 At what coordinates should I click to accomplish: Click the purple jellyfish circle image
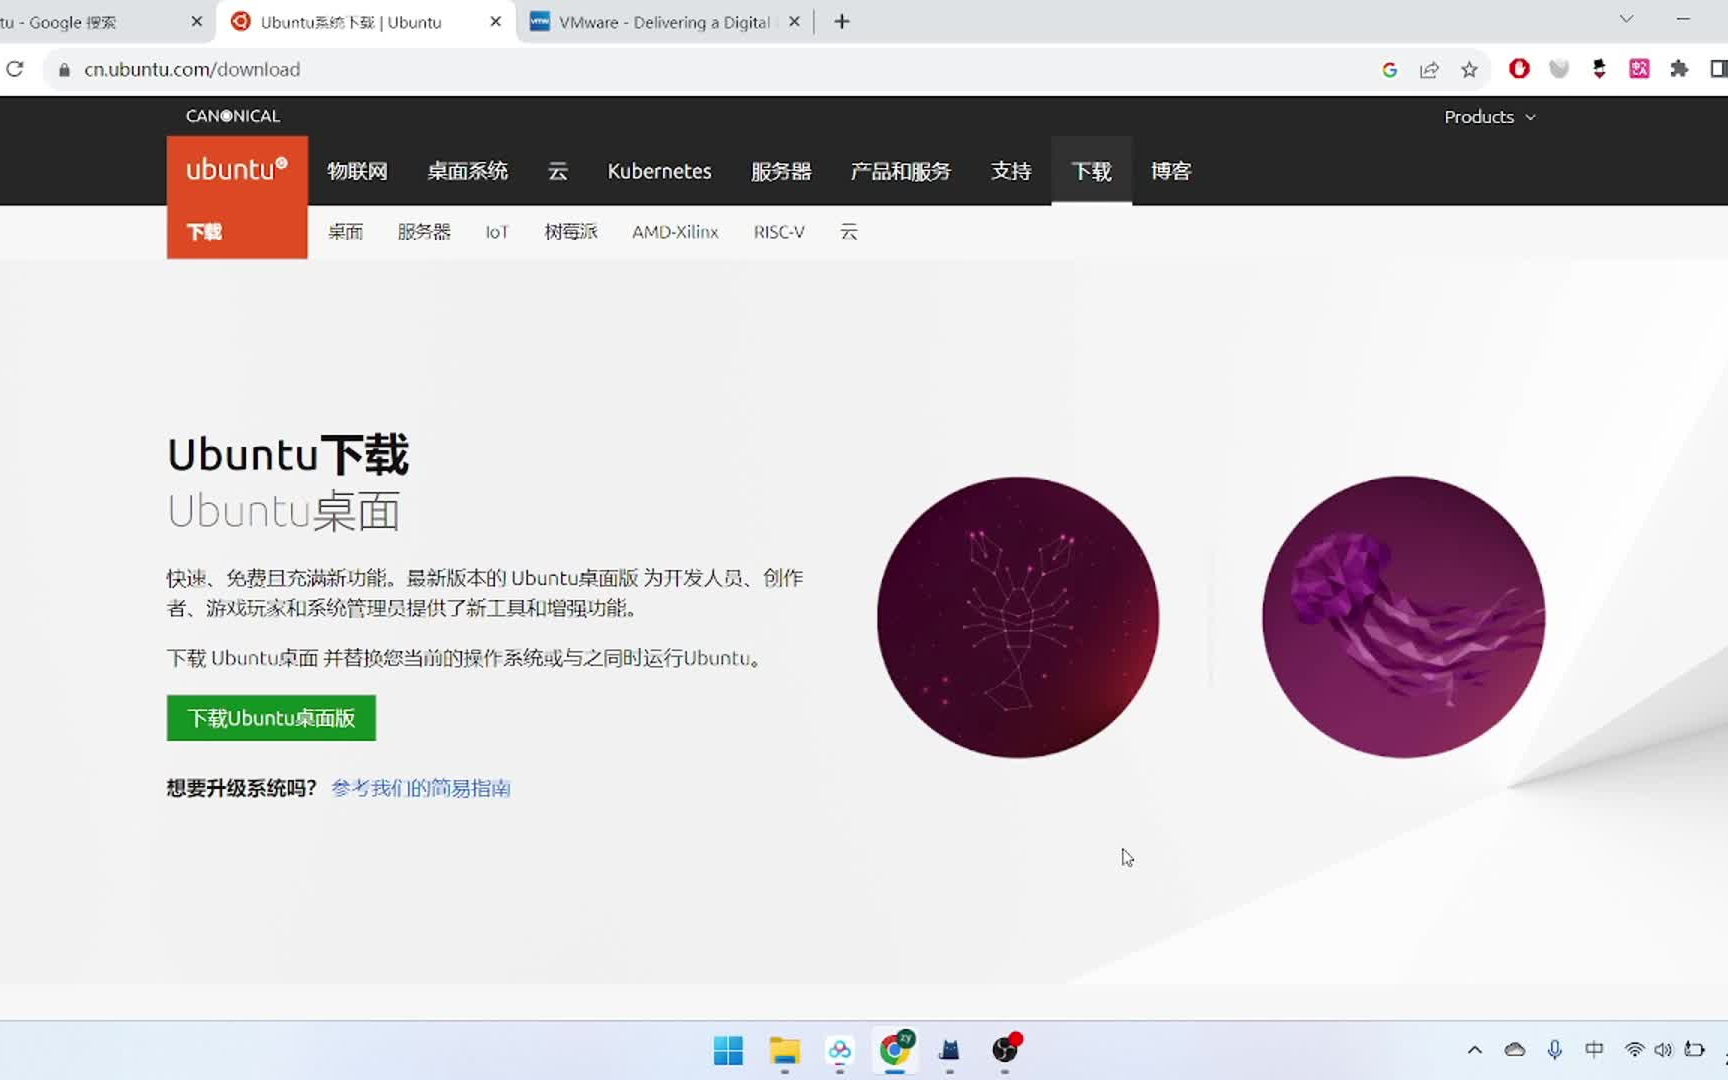tap(1403, 617)
